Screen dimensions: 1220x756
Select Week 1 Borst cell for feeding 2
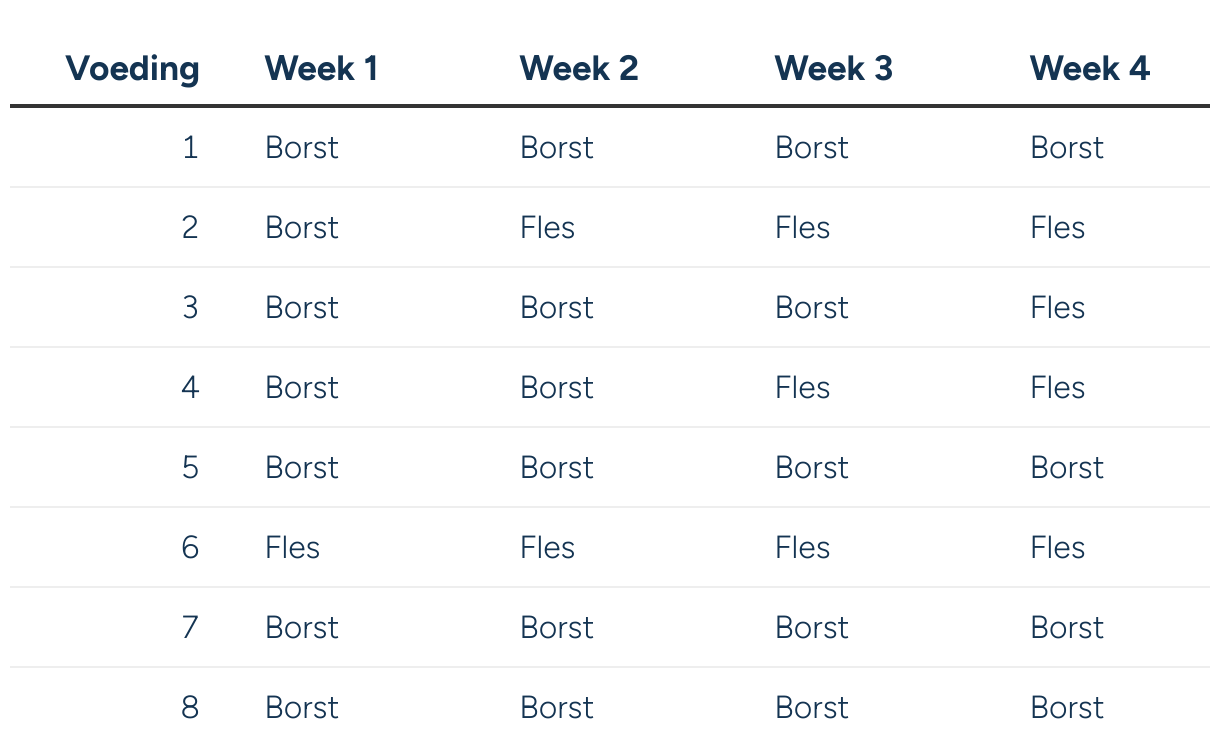(301, 228)
